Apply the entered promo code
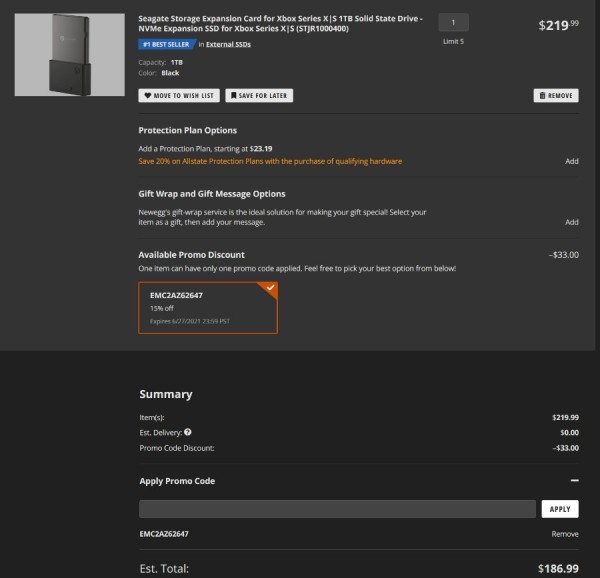The image size is (600, 578). [560, 509]
